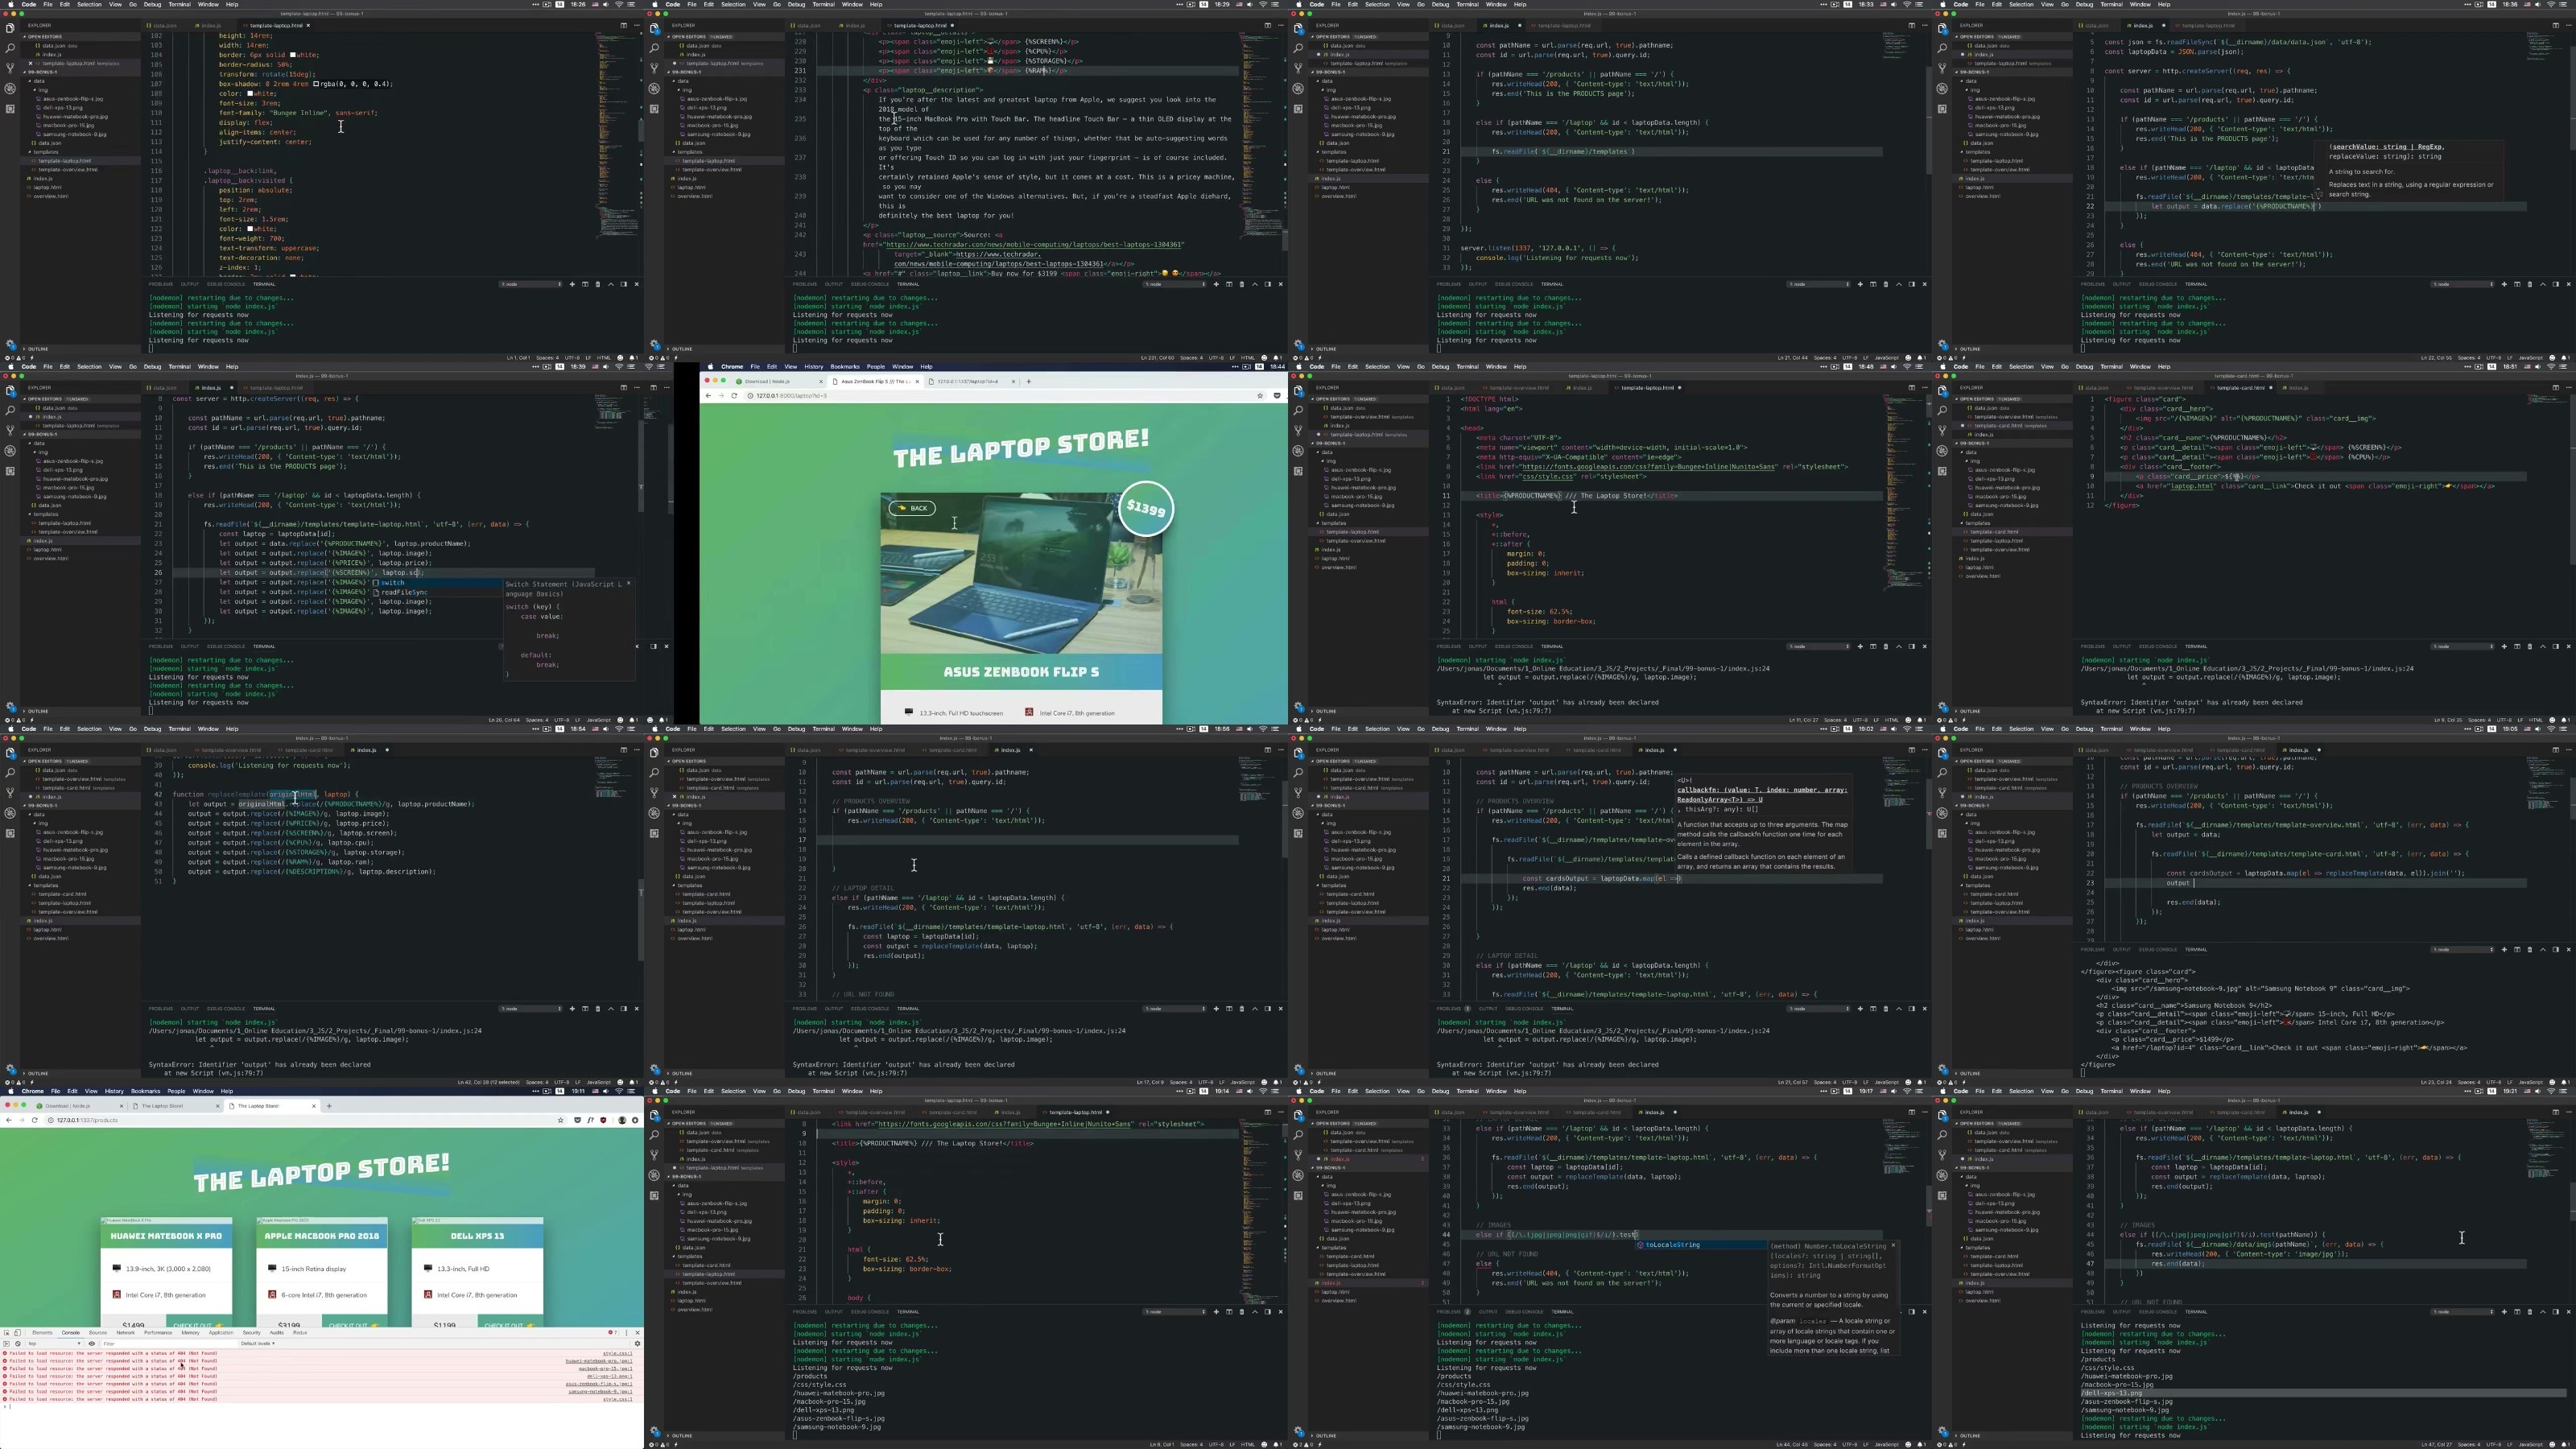This screenshot has height=1449, width=2576.
Task: Select the index.js editor tab in 18:26 VS Code
Action: pyautogui.click(x=211, y=26)
